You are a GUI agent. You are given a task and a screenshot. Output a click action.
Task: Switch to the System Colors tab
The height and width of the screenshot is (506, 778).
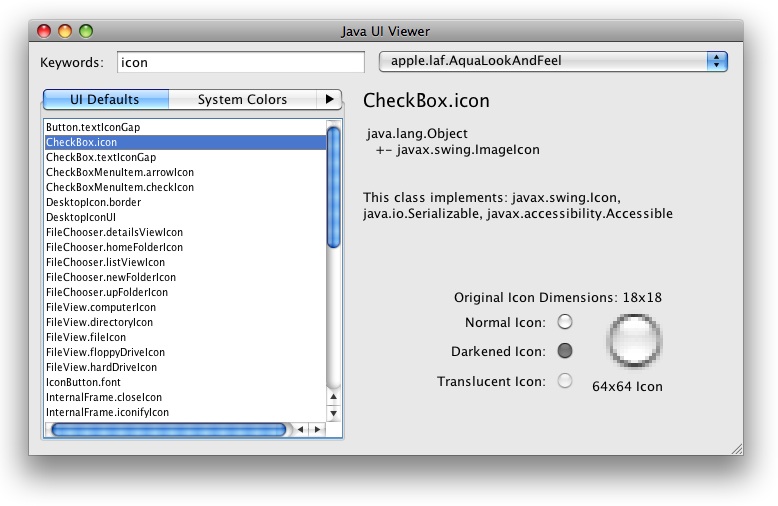coord(243,99)
